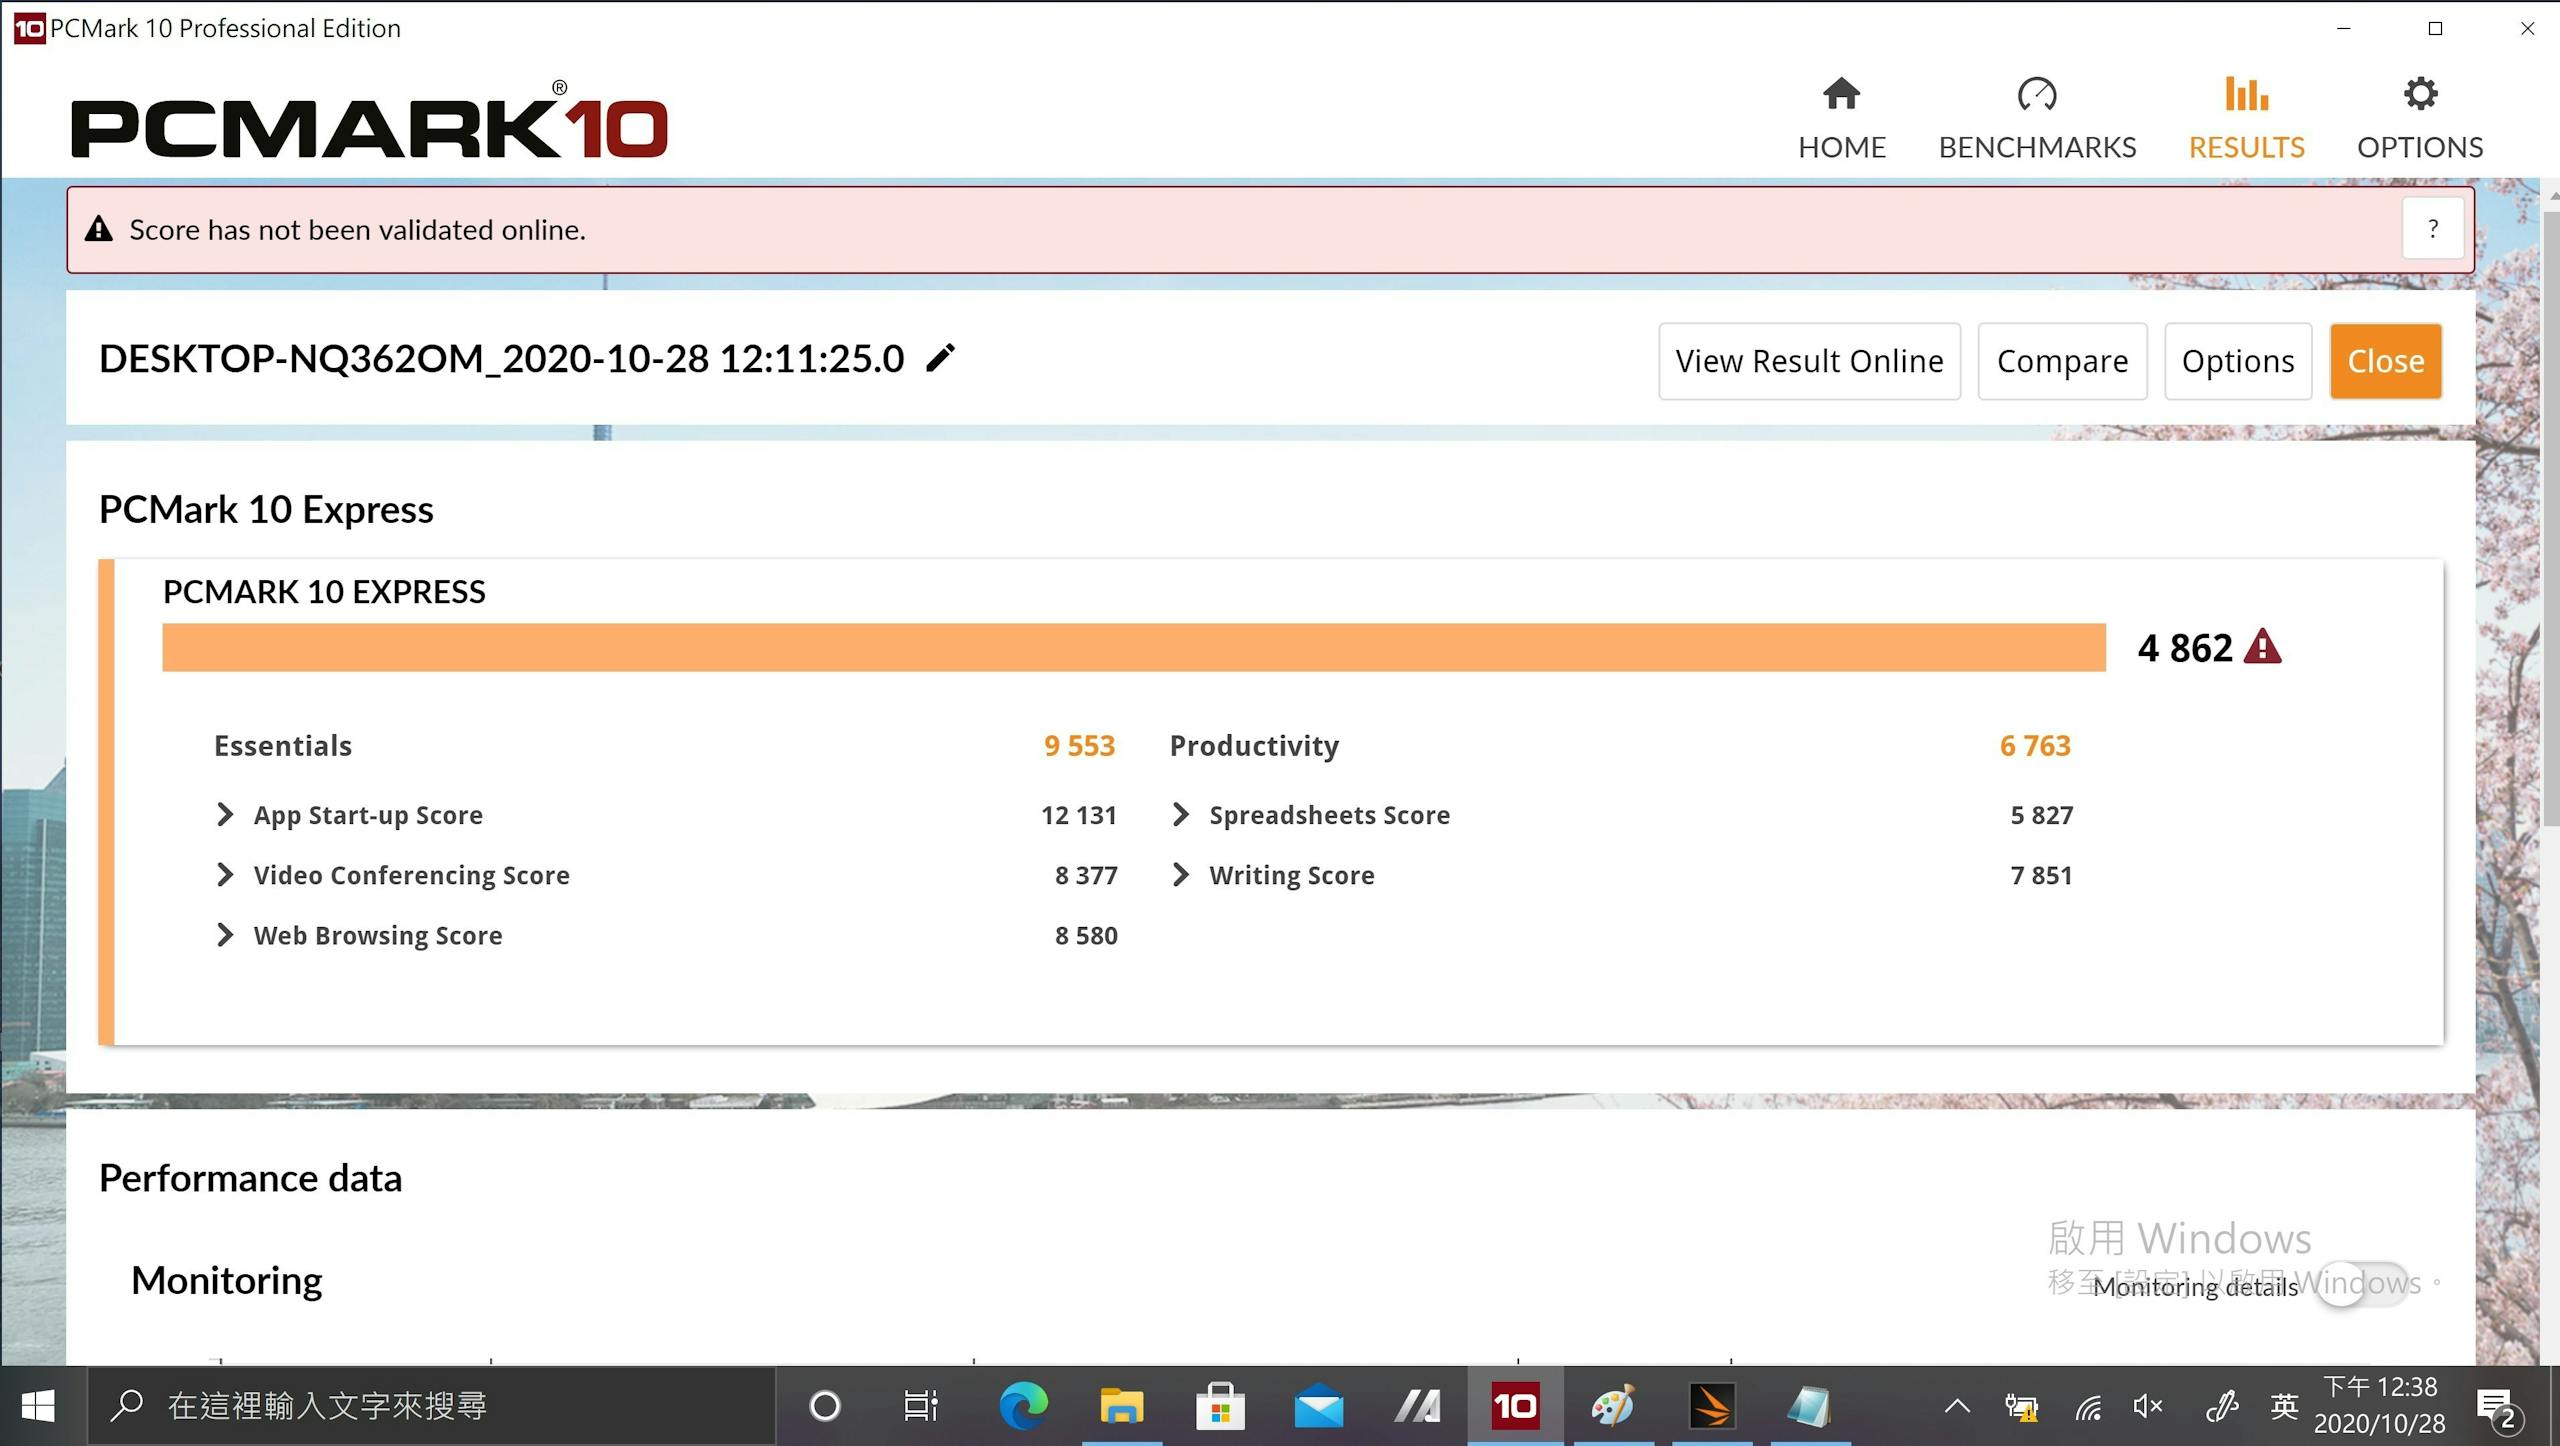Open File Explorer from the taskbar

[1122, 1406]
